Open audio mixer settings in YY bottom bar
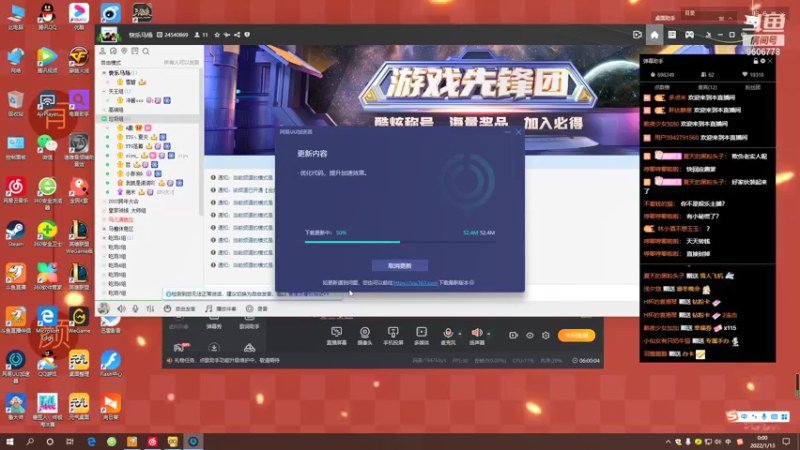The image size is (800, 450). tap(150, 309)
